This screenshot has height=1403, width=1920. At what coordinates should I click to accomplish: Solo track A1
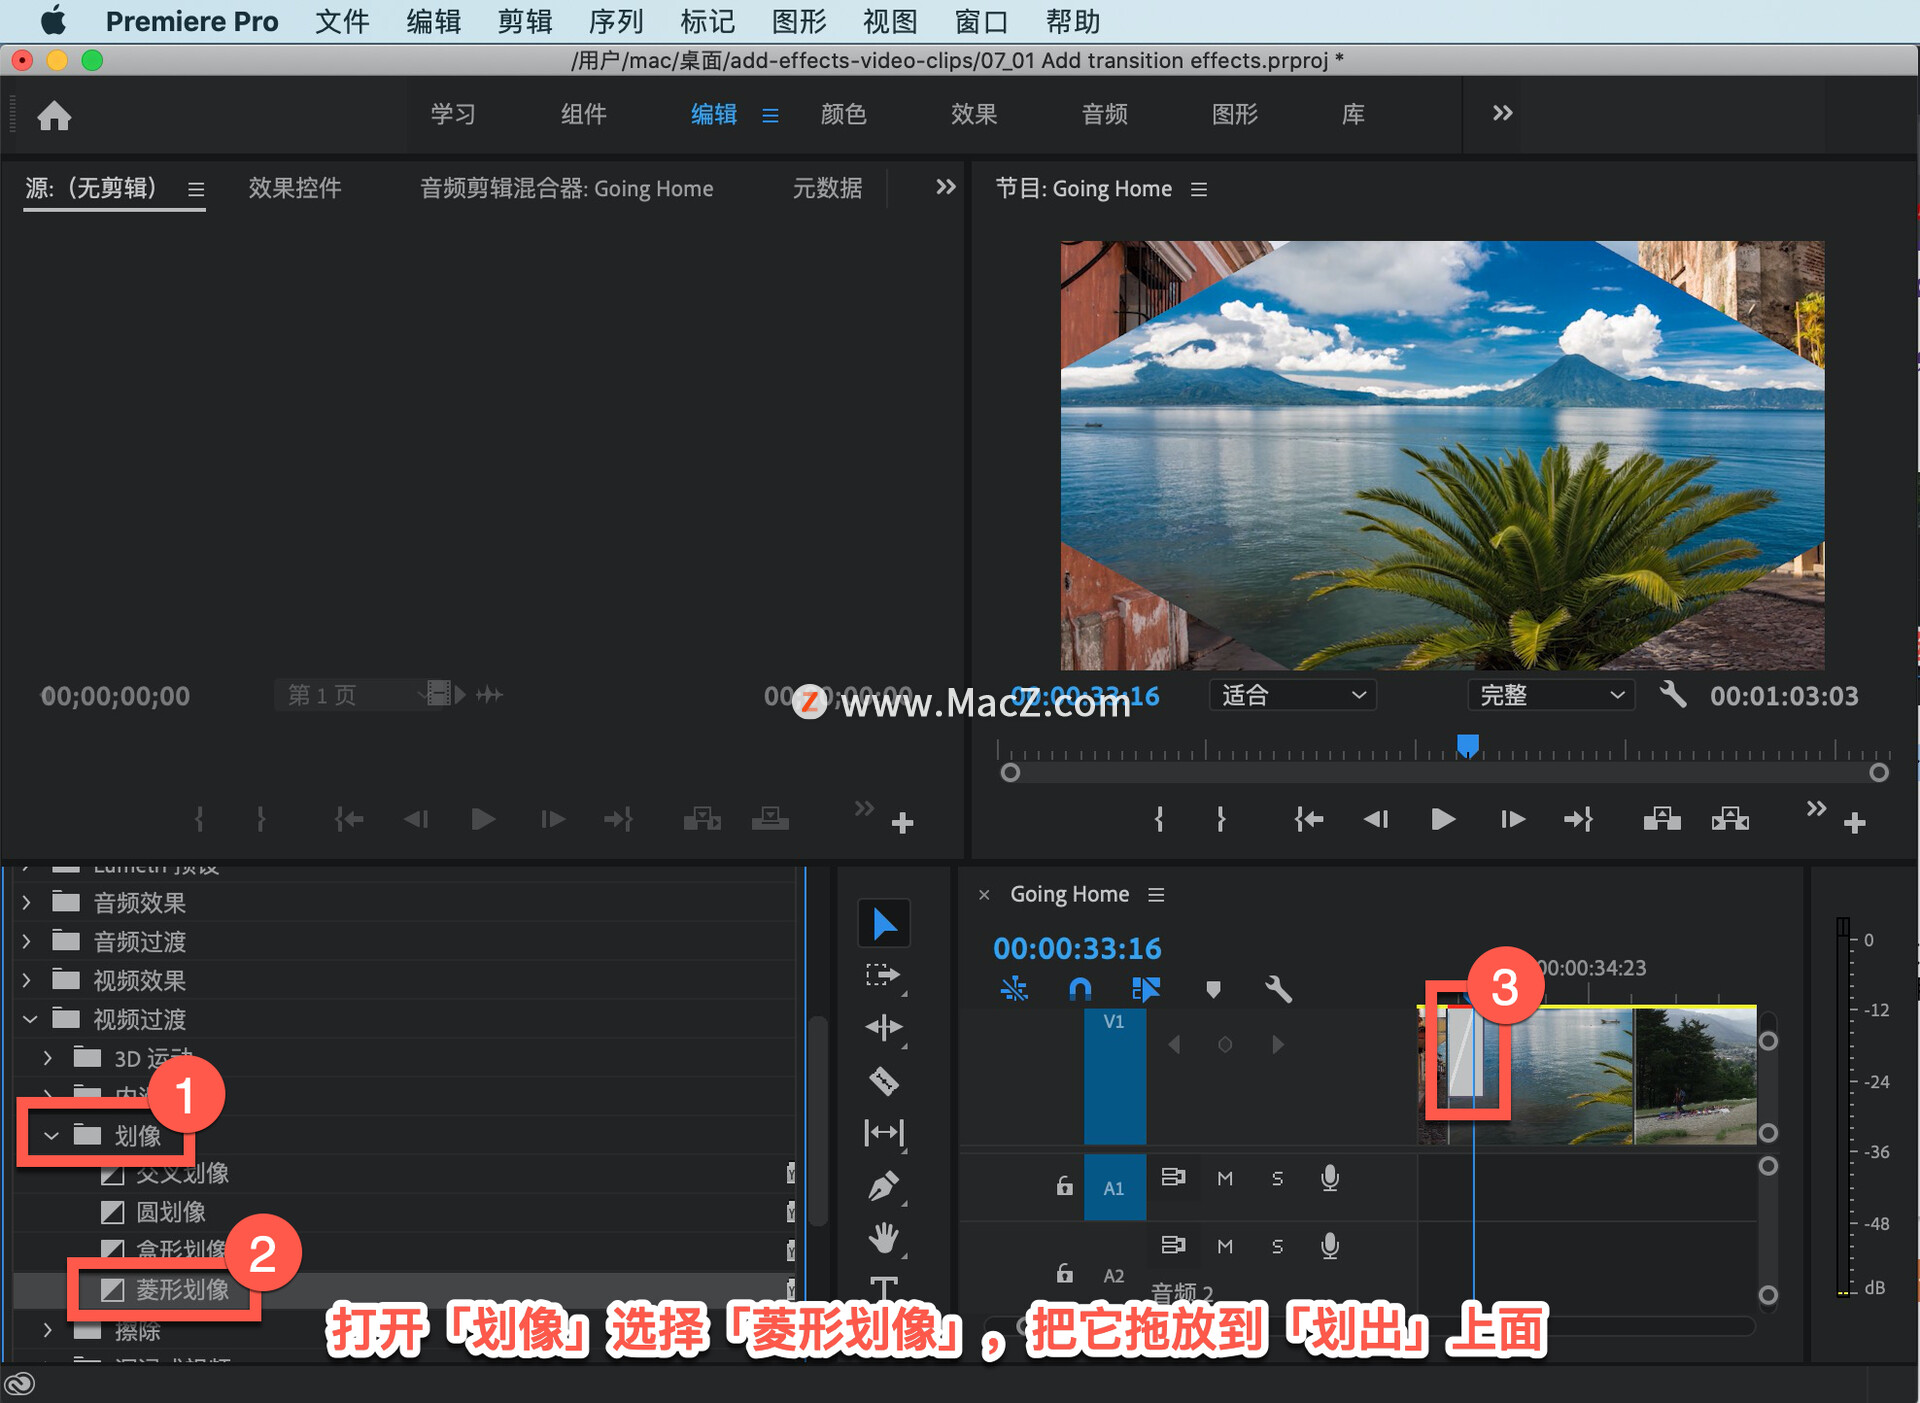click(1277, 1179)
